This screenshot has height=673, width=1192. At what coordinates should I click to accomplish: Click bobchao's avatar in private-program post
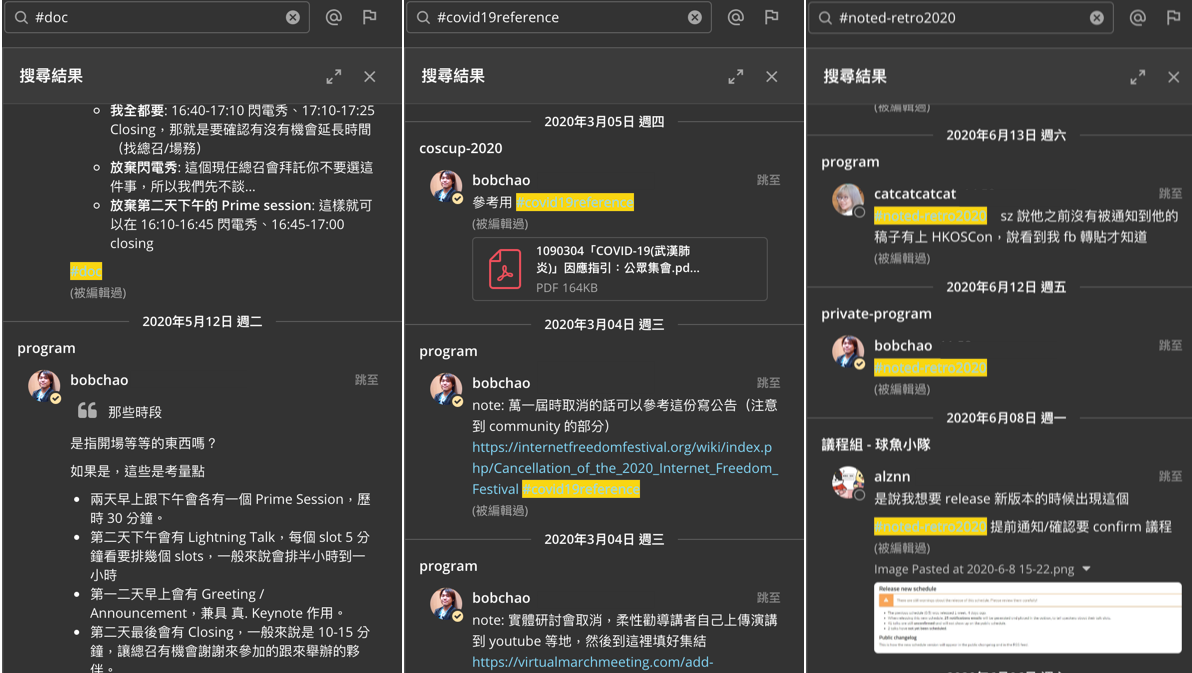(848, 352)
